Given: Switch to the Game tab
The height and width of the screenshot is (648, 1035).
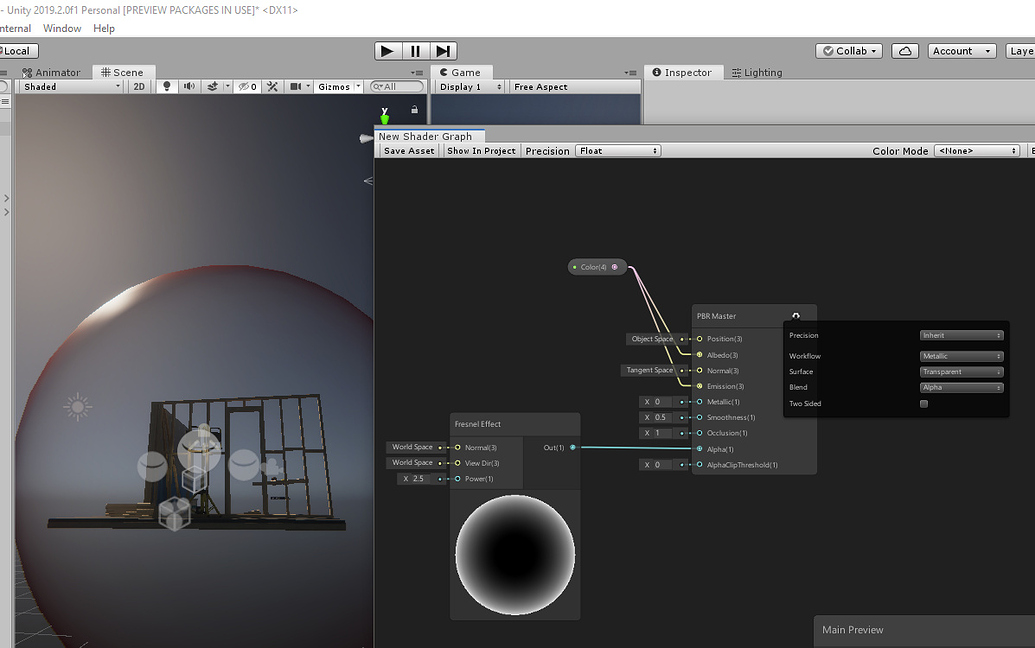Looking at the screenshot, I should pos(460,73).
